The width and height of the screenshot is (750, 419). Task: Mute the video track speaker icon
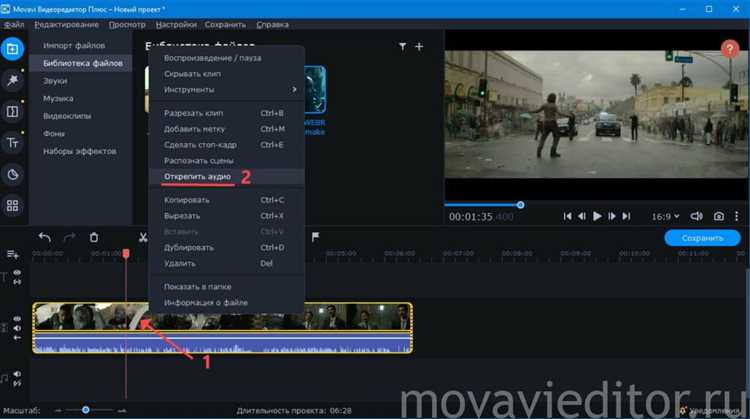pyautogui.click(x=17, y=328)
